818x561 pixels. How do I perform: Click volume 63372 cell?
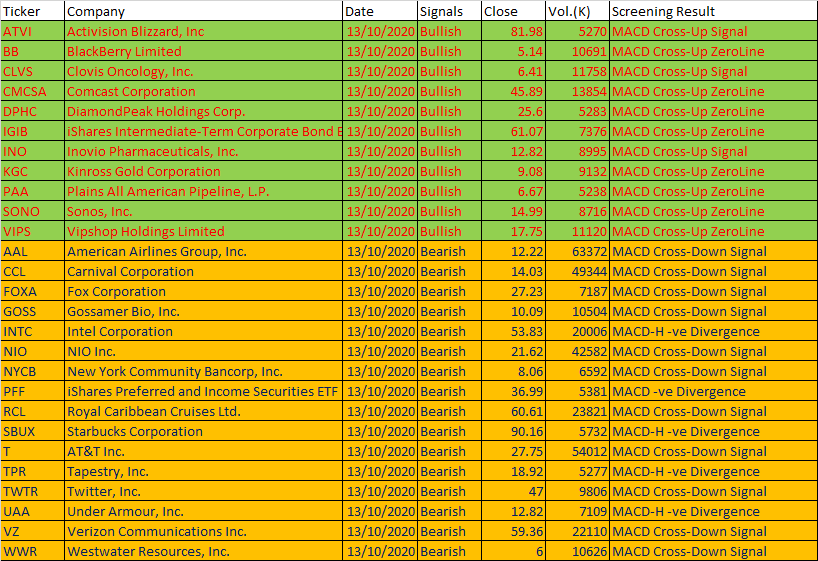(578, 252)
